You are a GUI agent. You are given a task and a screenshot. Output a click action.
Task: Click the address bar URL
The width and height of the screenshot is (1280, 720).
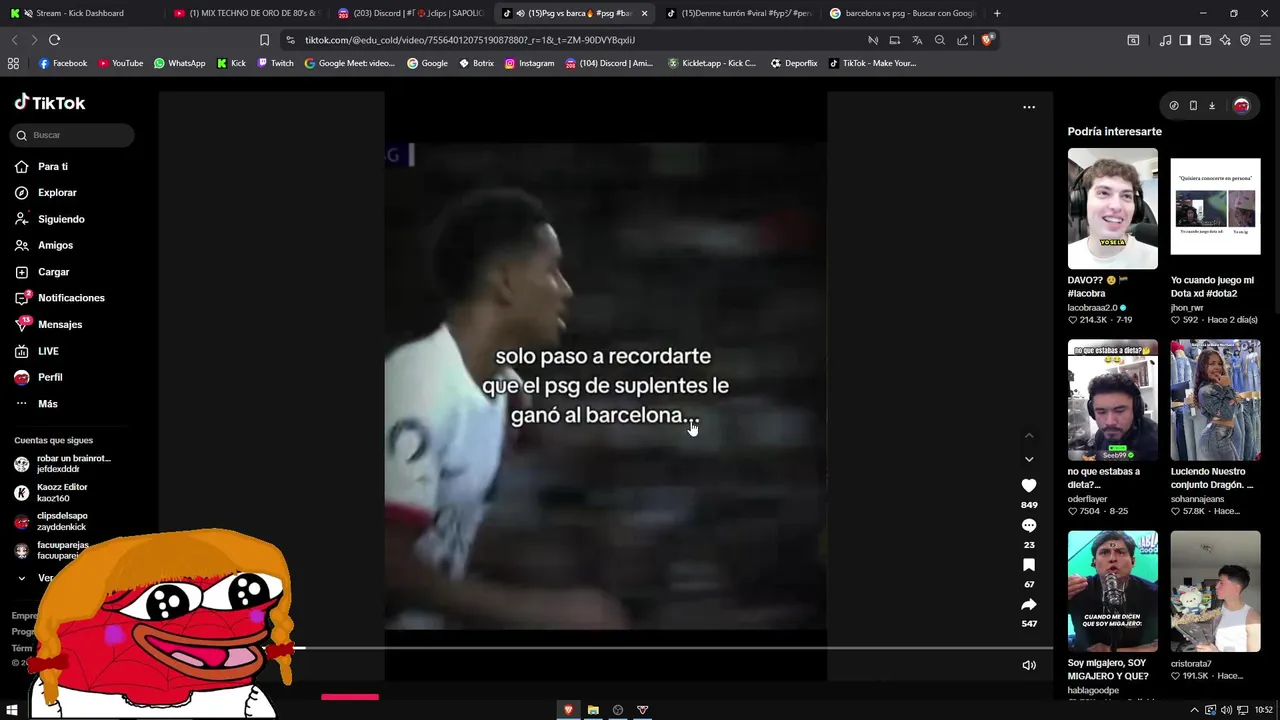470,40
